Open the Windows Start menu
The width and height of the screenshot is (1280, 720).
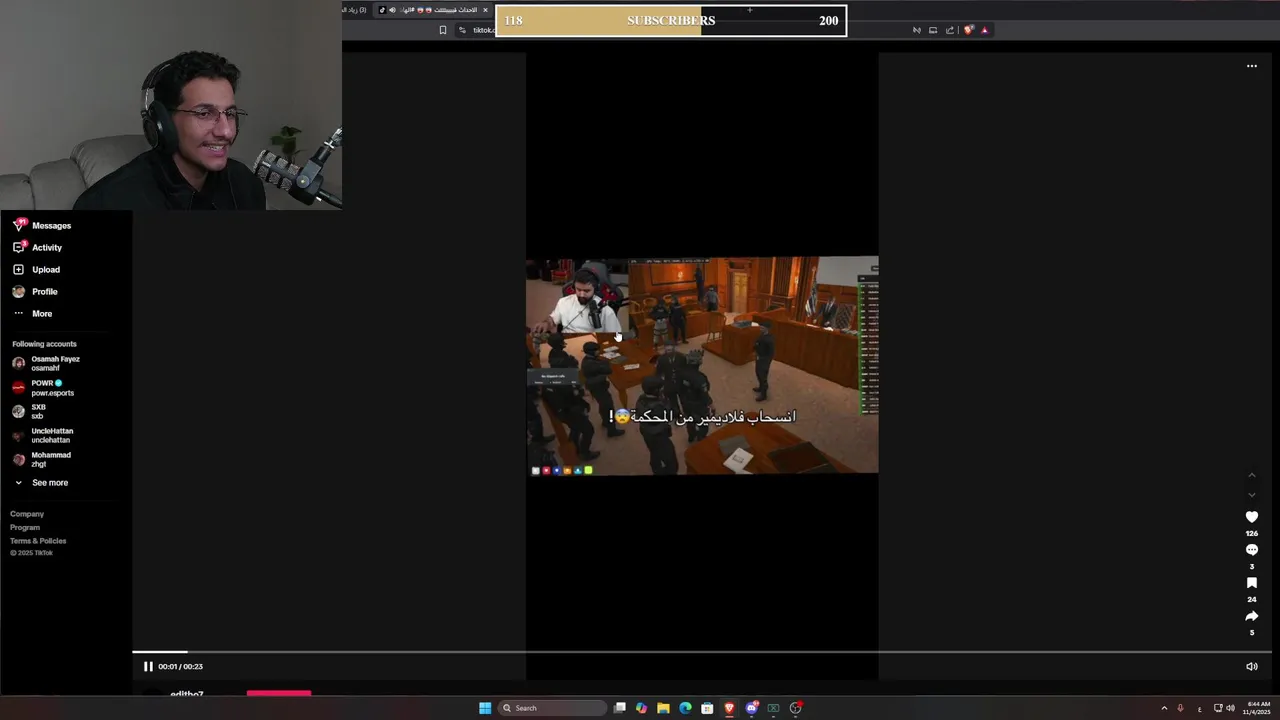pyautogui.click(x=485, y=708)
